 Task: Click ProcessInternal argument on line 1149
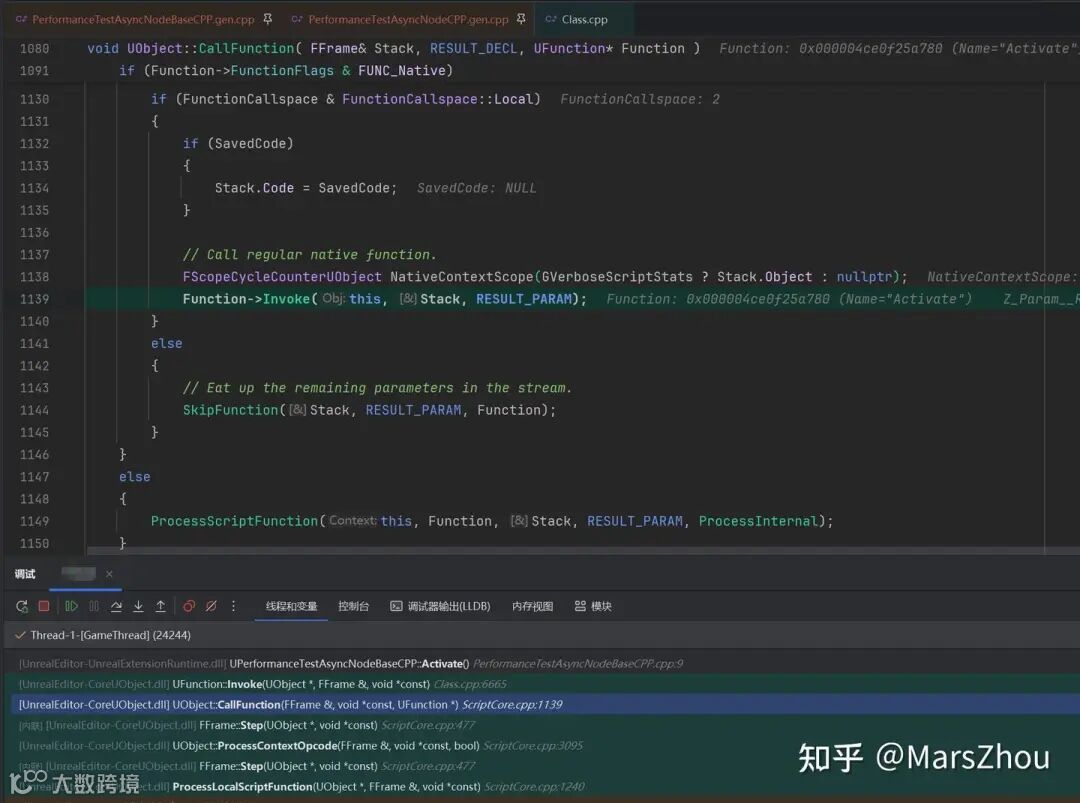[x=758, y=521]
